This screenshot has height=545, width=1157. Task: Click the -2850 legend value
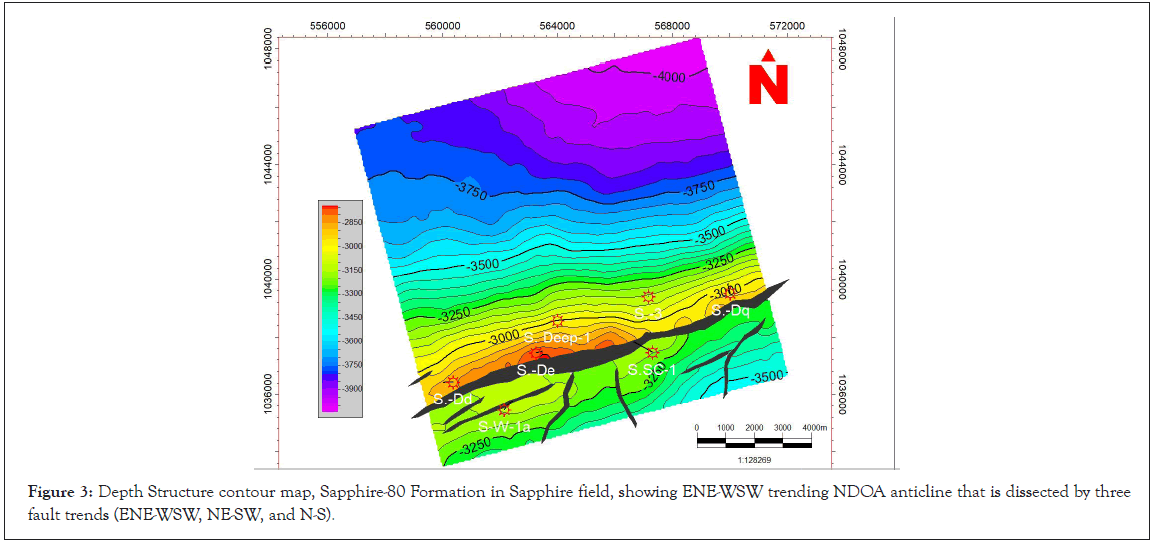click(x=350, y=221)
